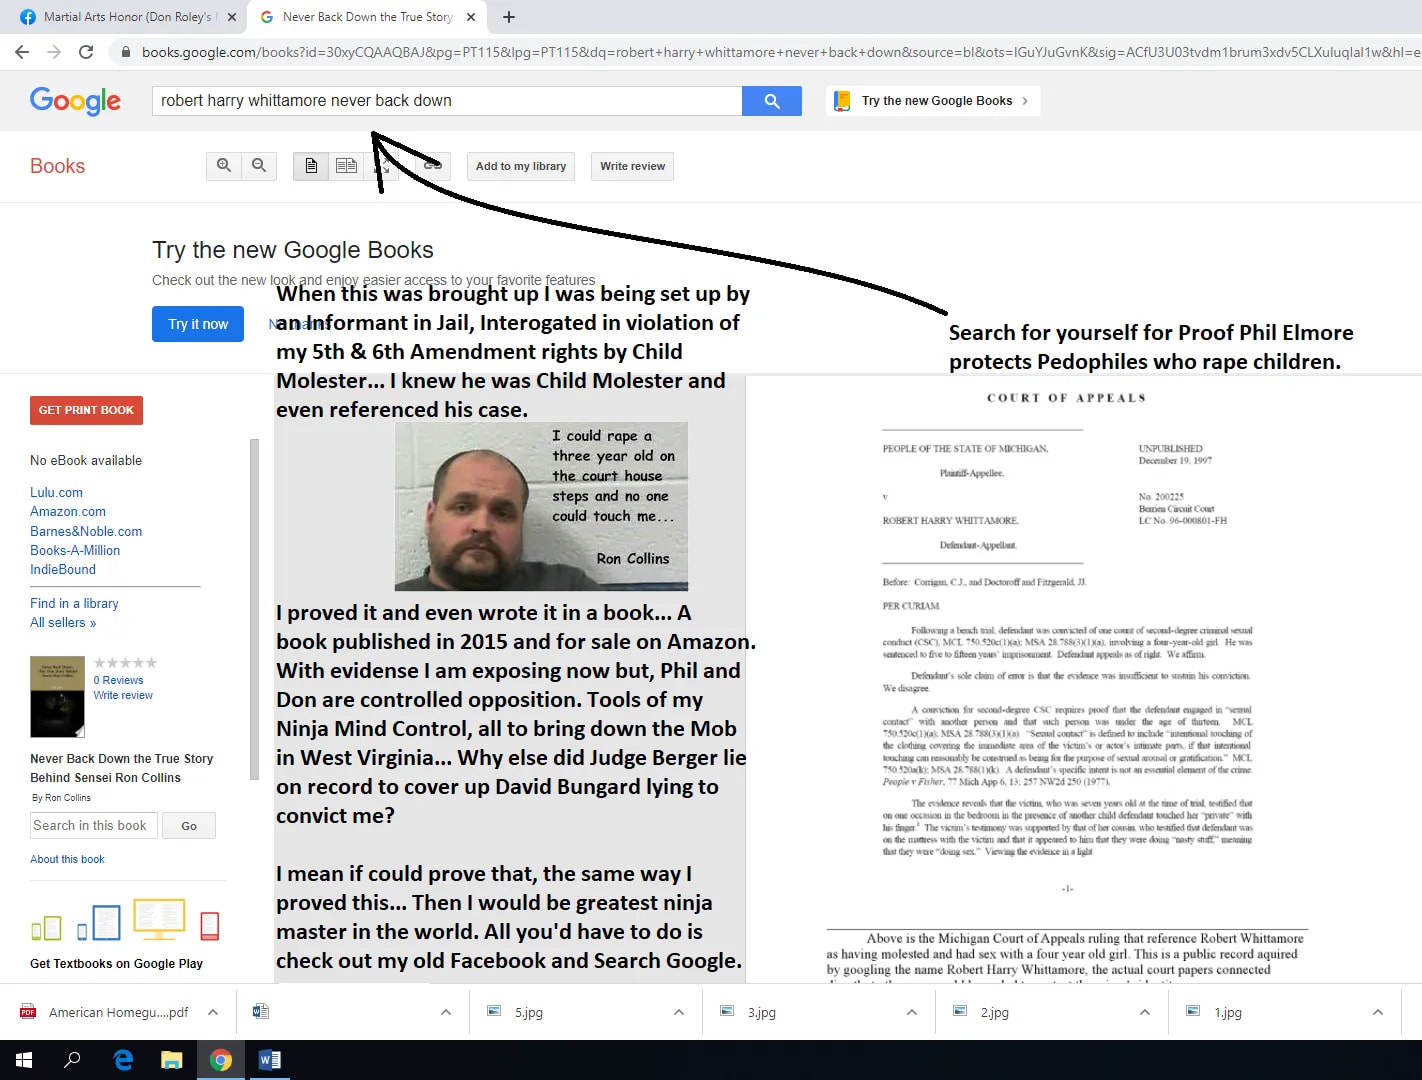The height and width of the screenshot is (1080, 1422).
Task: Go forward in browser history
Action: click(54, 52)
